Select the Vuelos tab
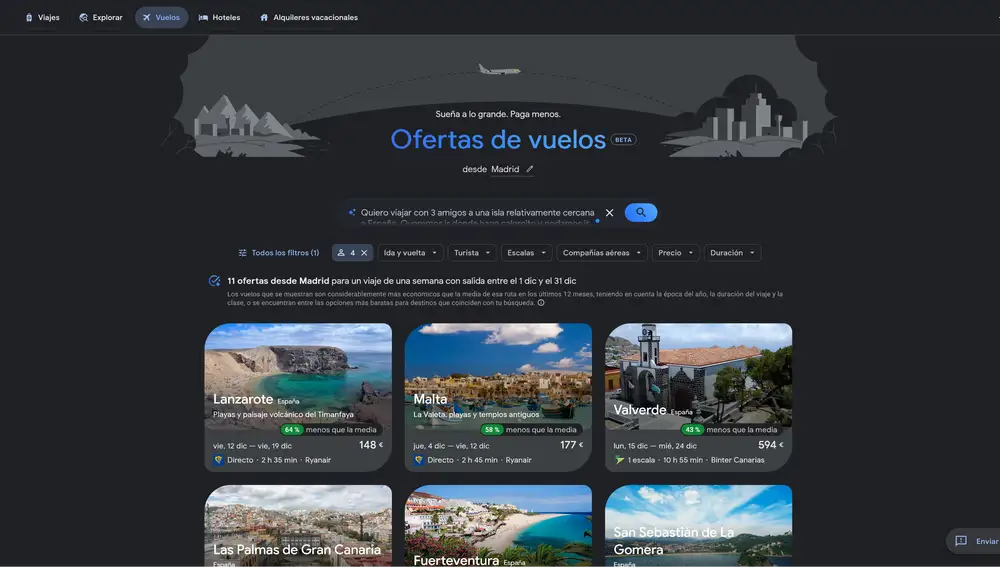Viewport: 1000px width, 567px height. (x=161, y=17)
